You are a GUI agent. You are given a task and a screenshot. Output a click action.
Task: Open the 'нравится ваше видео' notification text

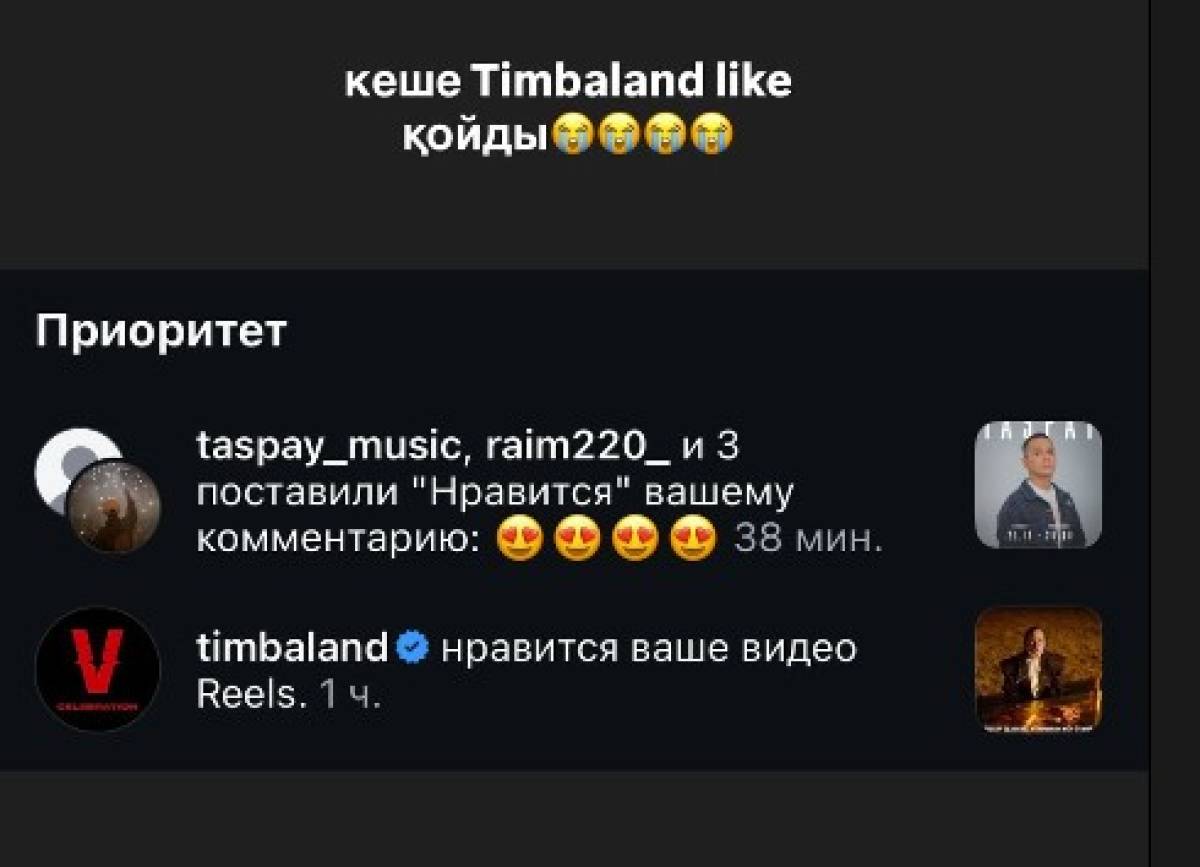pos(648,649)
